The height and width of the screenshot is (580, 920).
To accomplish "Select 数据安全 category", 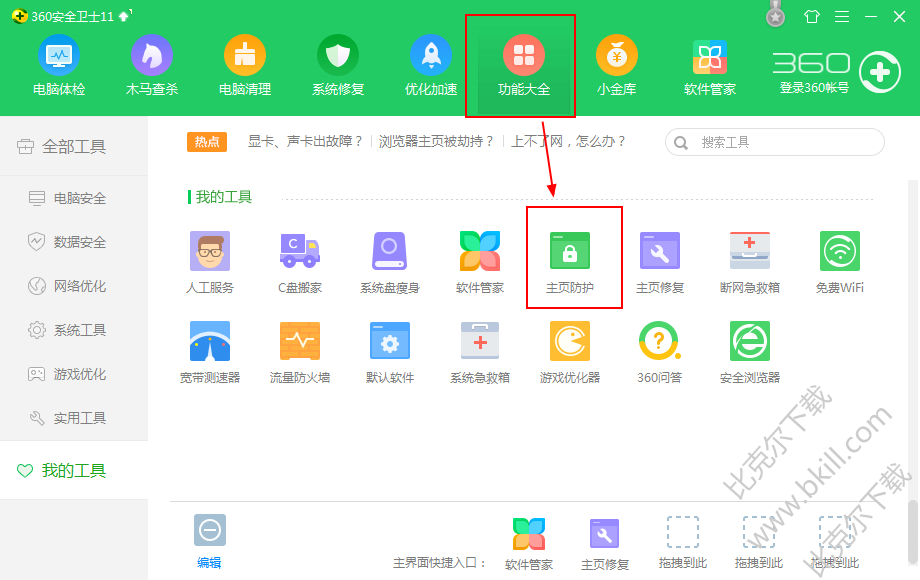I will coord(74,242).
